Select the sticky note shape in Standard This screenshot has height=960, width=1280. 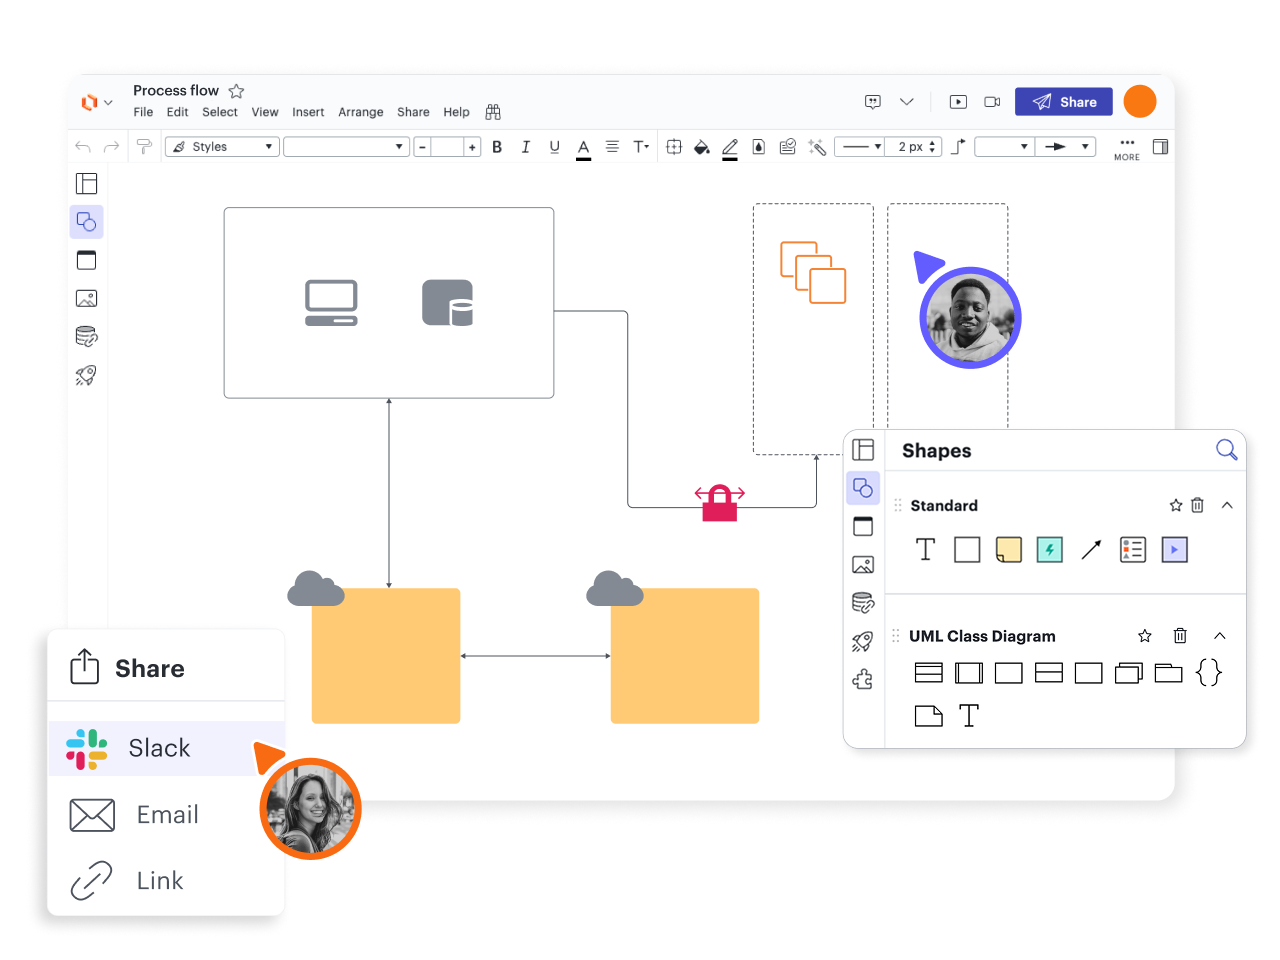[1008, 549]
